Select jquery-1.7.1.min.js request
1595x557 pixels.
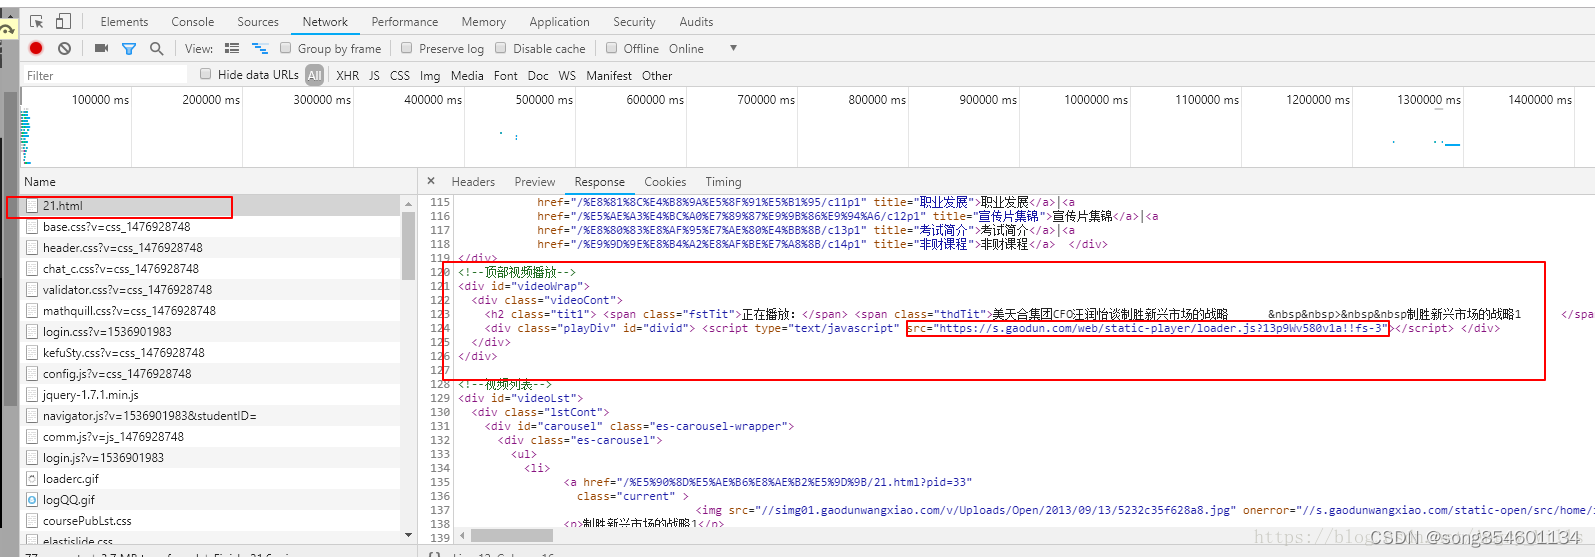(210, 394)
